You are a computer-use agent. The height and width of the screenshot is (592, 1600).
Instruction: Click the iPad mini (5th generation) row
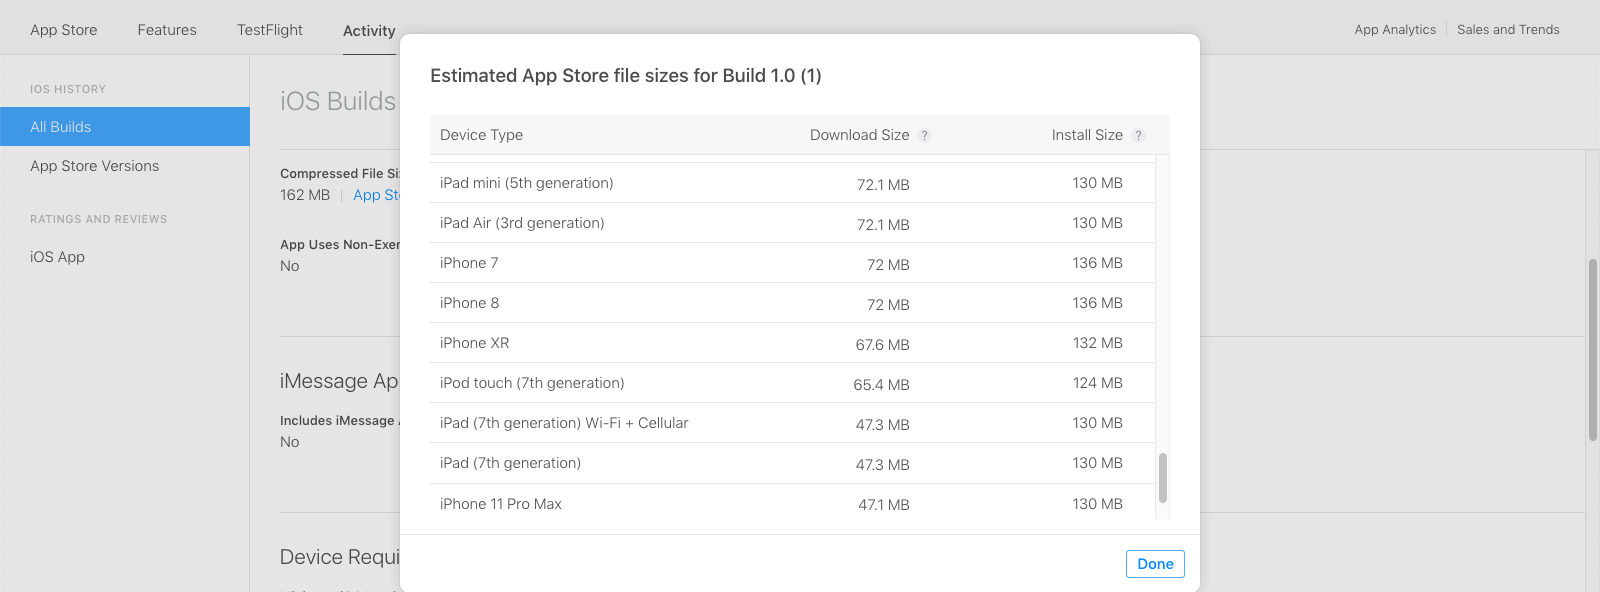click(792, 183)
